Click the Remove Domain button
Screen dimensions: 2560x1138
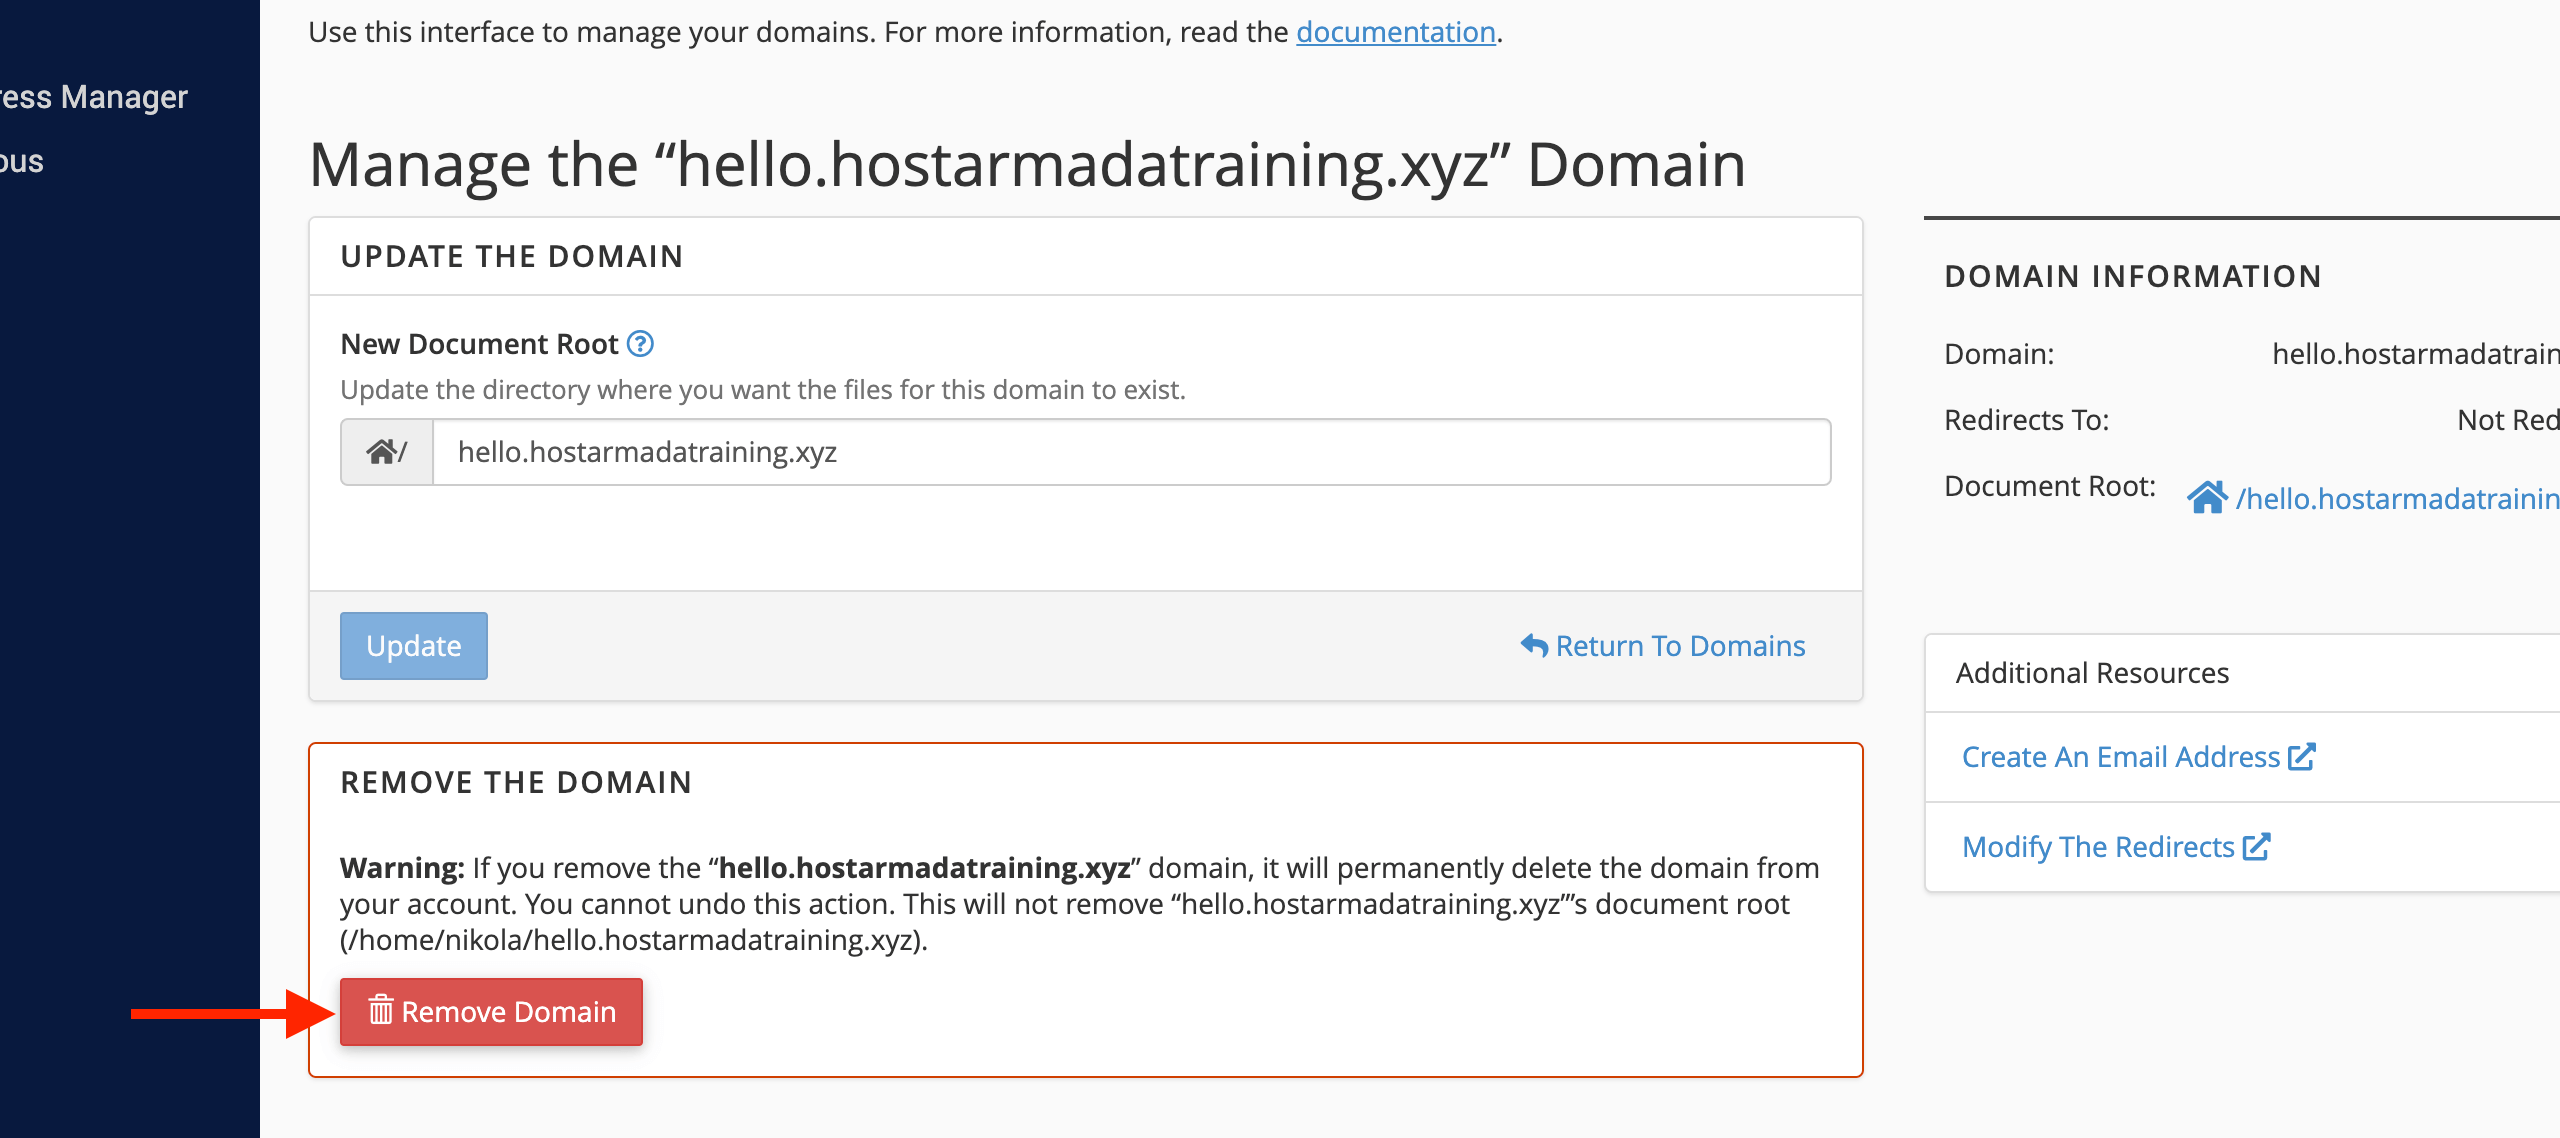tap(491, 1011)
